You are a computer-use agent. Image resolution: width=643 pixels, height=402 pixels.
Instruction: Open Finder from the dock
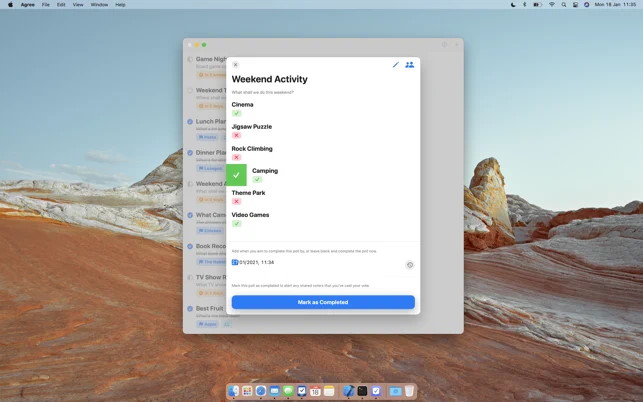click(234, 391)
